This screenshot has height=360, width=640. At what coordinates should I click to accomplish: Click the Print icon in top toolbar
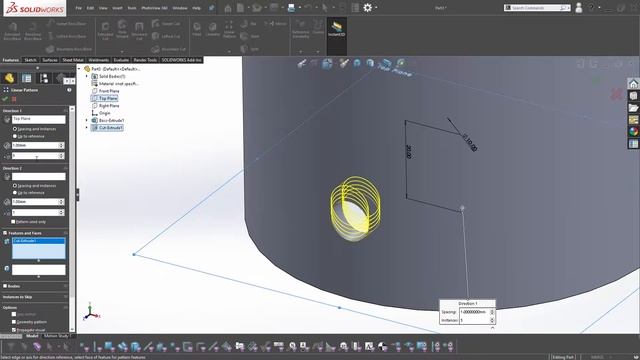[x=291, y=8]
